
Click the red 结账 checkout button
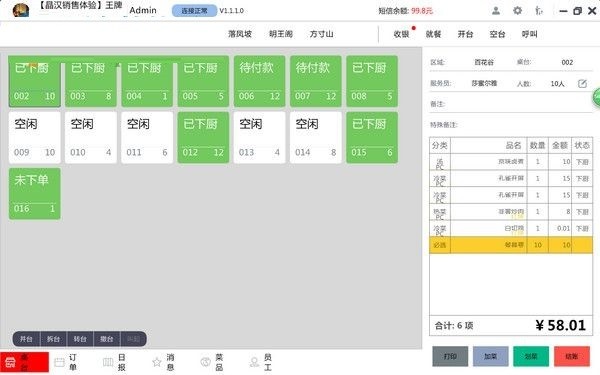tap(572, 356)
